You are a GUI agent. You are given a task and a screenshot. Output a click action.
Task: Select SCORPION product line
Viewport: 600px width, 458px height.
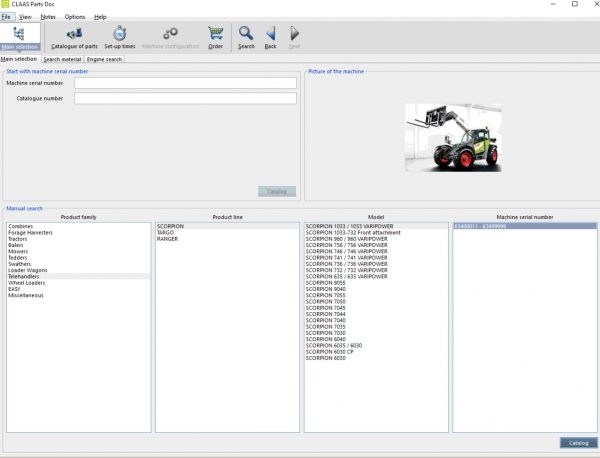(227, 227)
